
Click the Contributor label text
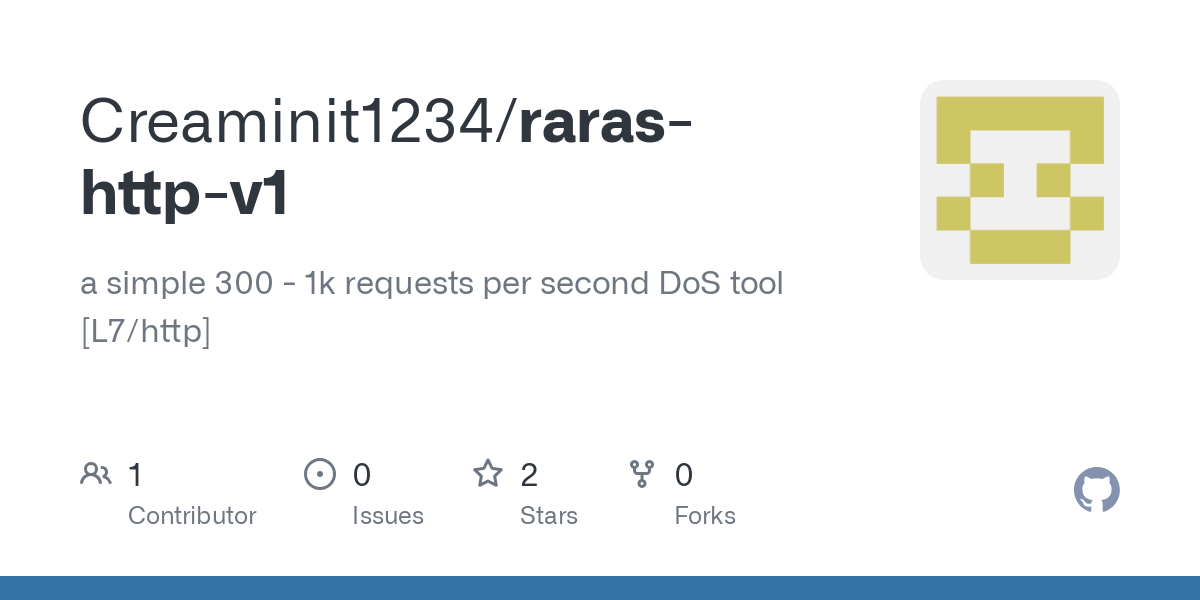pyautogui.click(x=192, y=516)
